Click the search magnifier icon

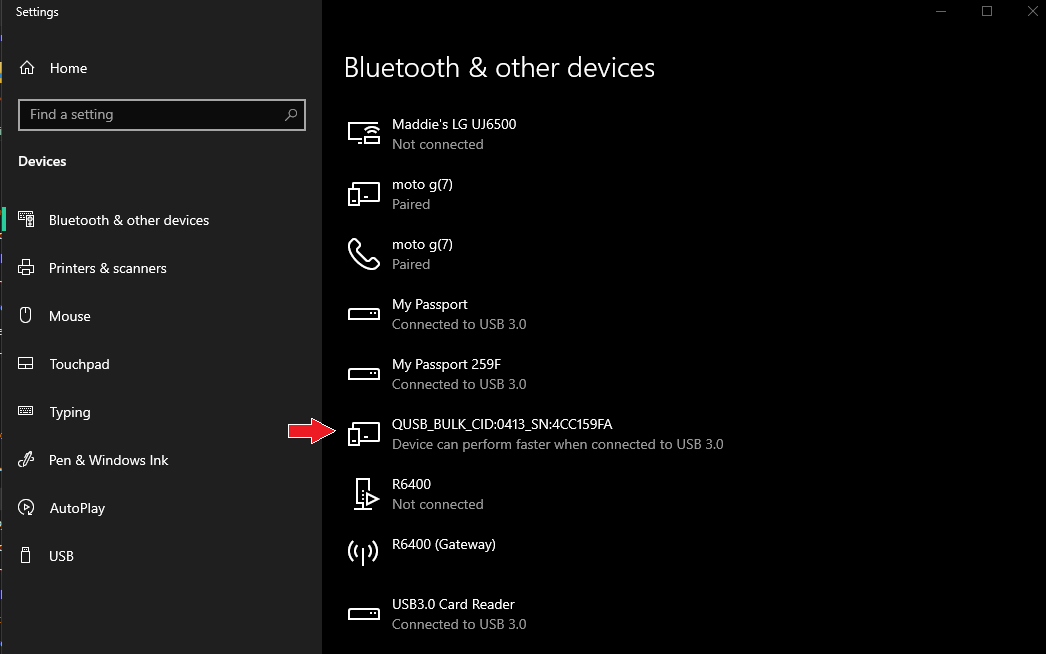coord(291,115)
